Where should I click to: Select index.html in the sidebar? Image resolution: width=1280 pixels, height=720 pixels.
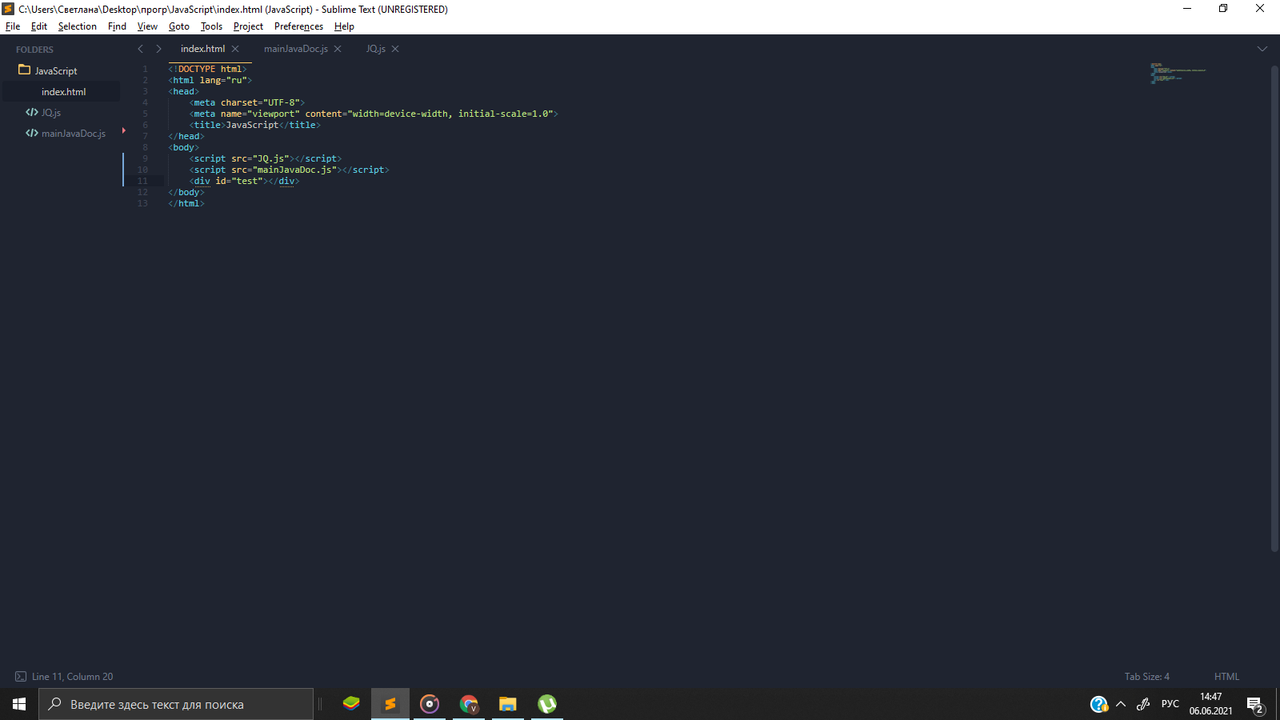tap(63, 92)
